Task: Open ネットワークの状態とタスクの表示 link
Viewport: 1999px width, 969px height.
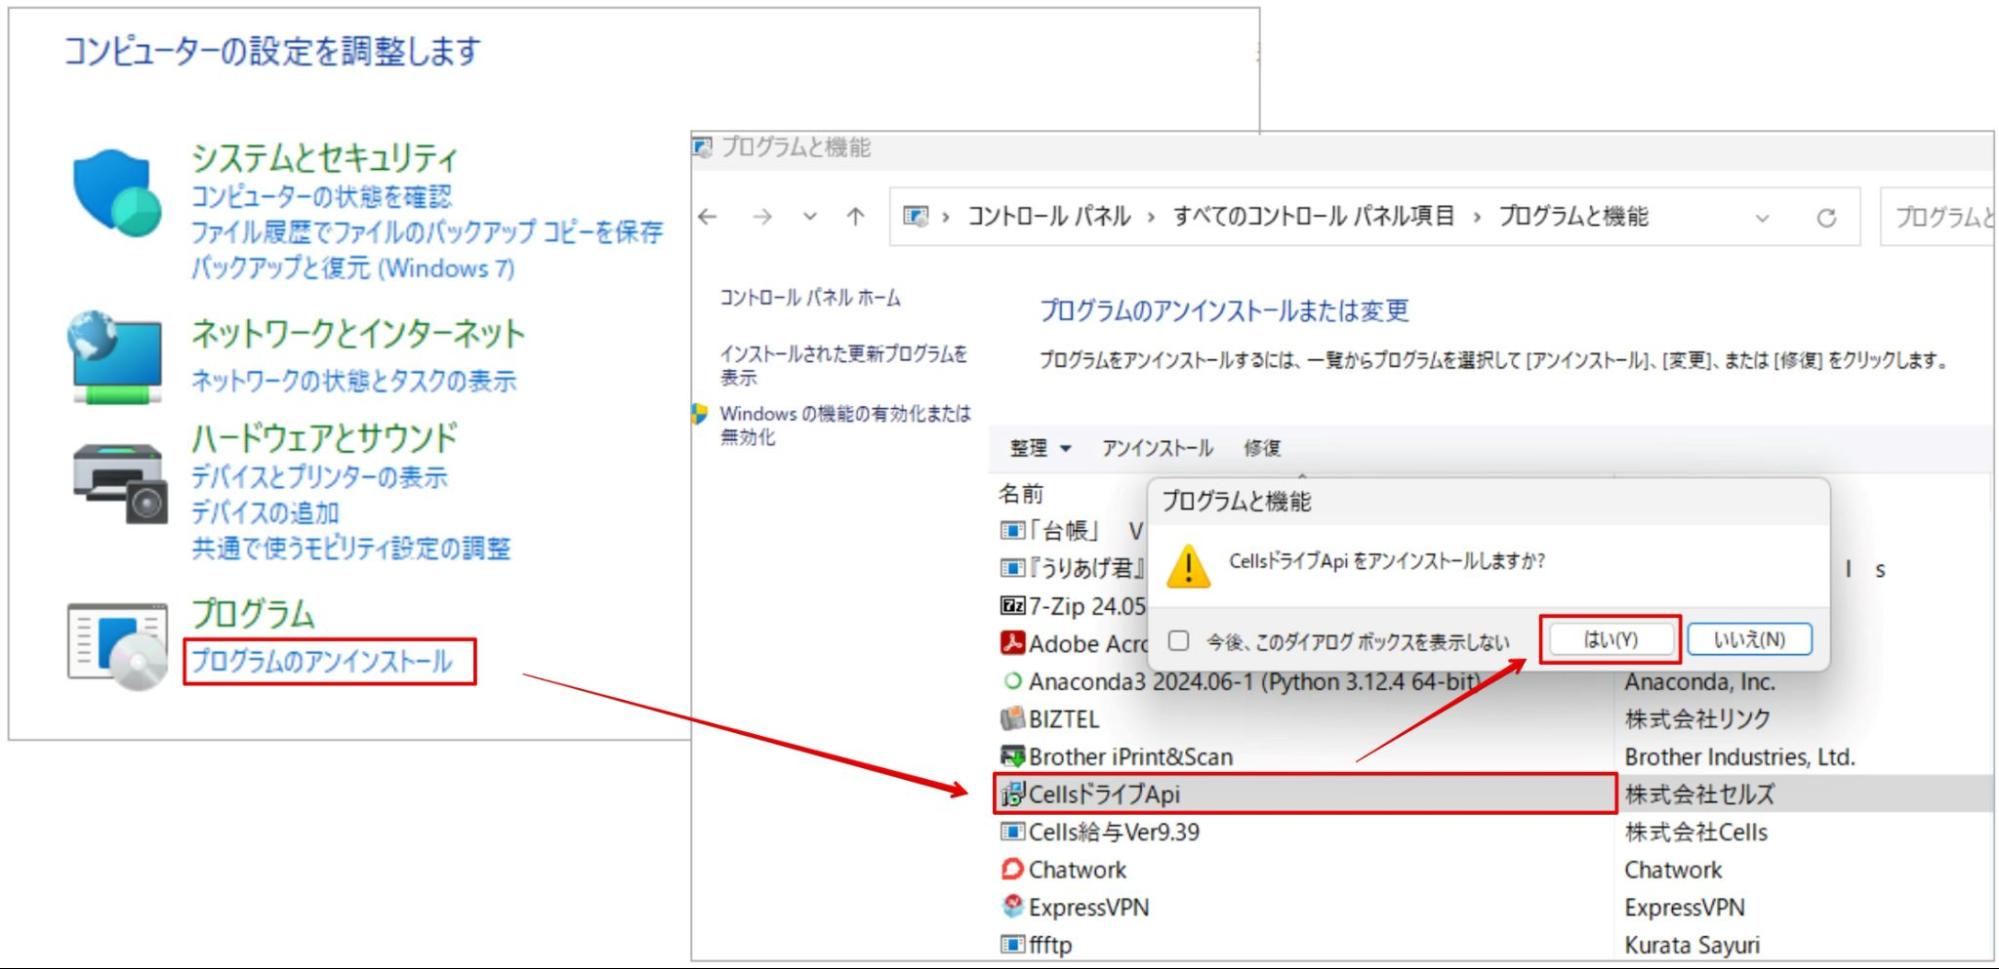Action: tap(354, 380)
